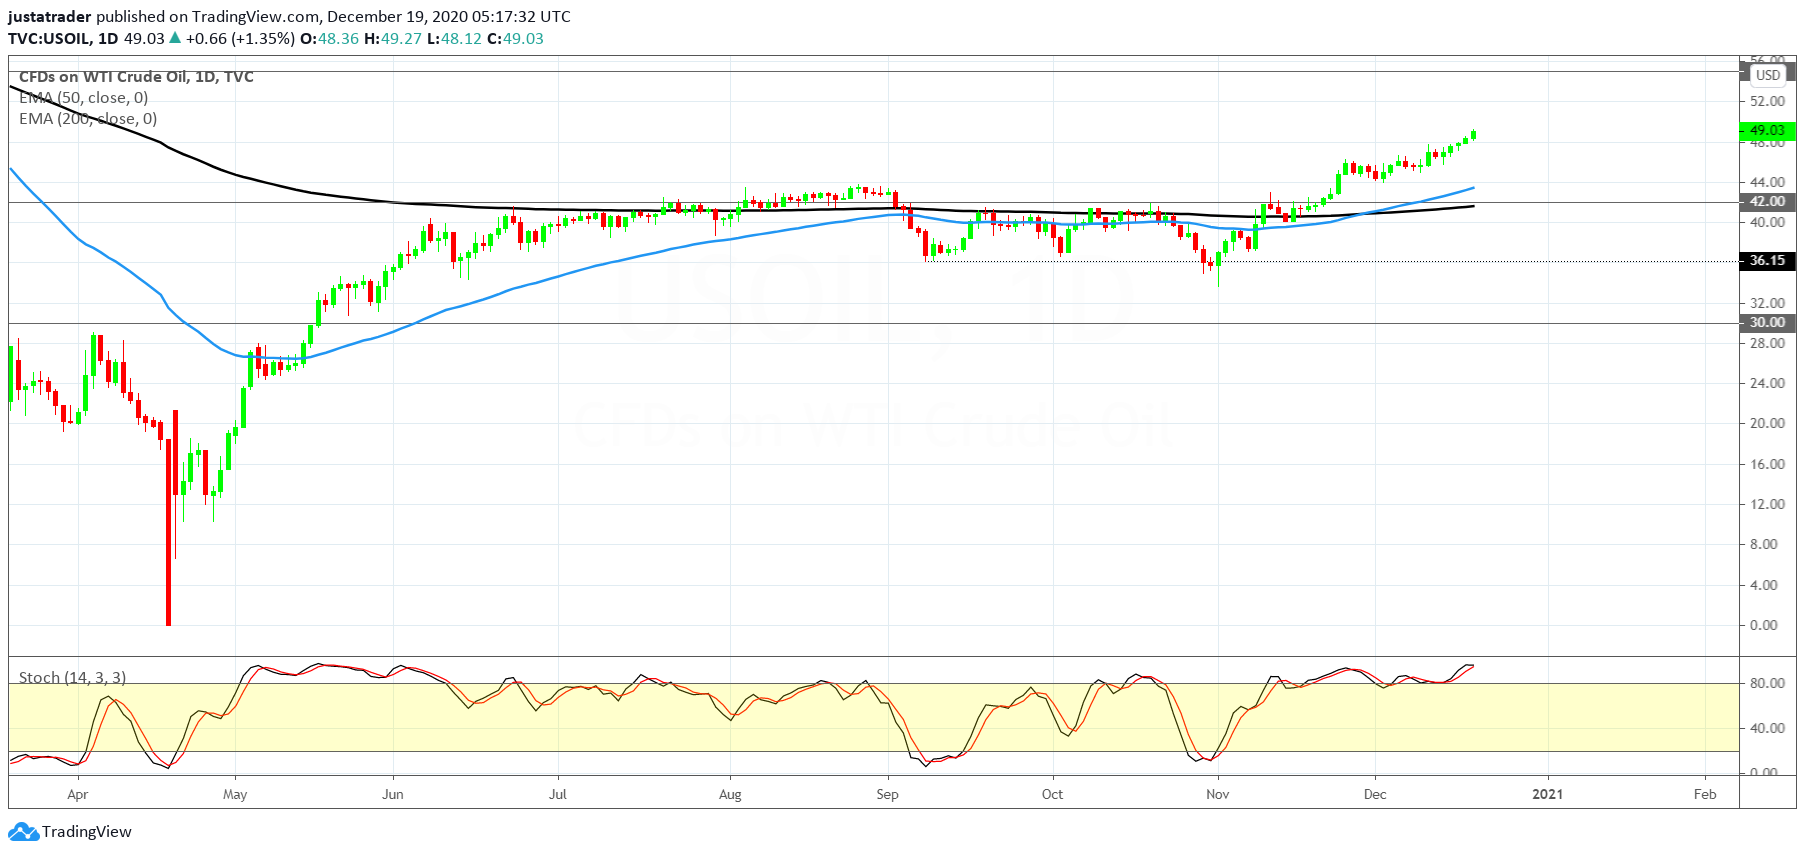Click the TradingView wordmark text

[87, 832]
